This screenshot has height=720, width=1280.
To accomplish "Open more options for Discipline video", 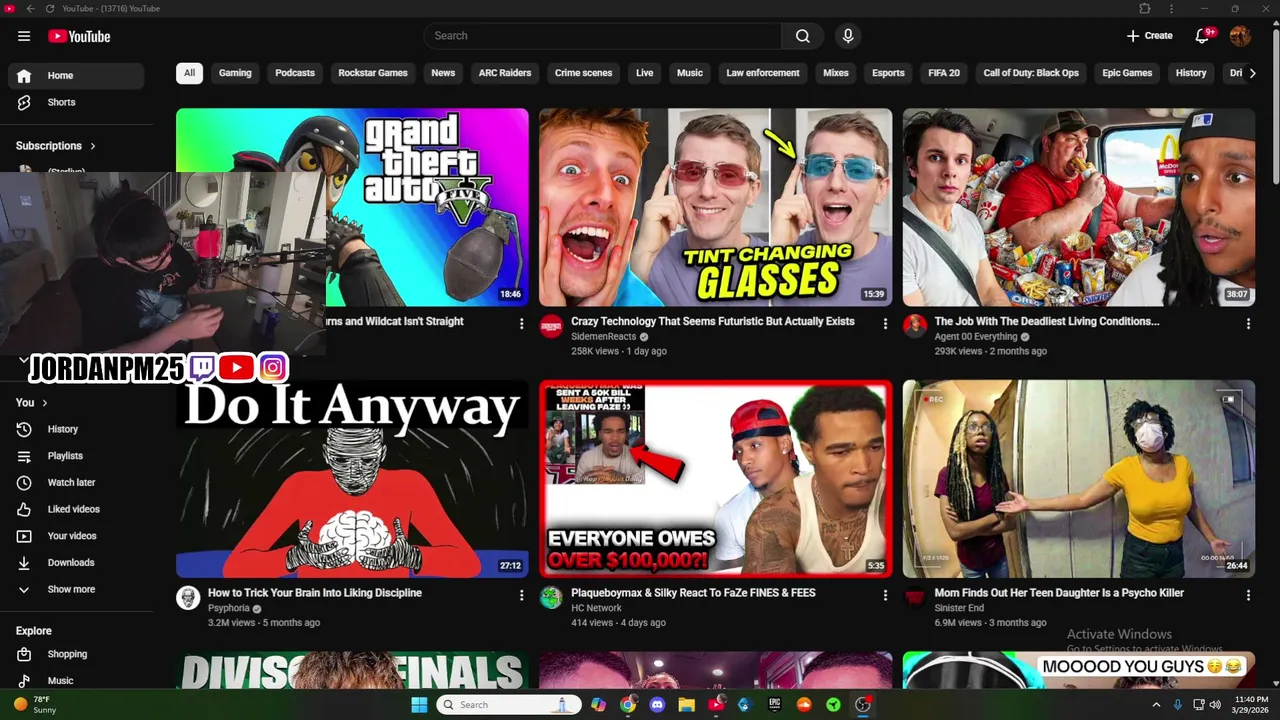I will click(521, 595).
